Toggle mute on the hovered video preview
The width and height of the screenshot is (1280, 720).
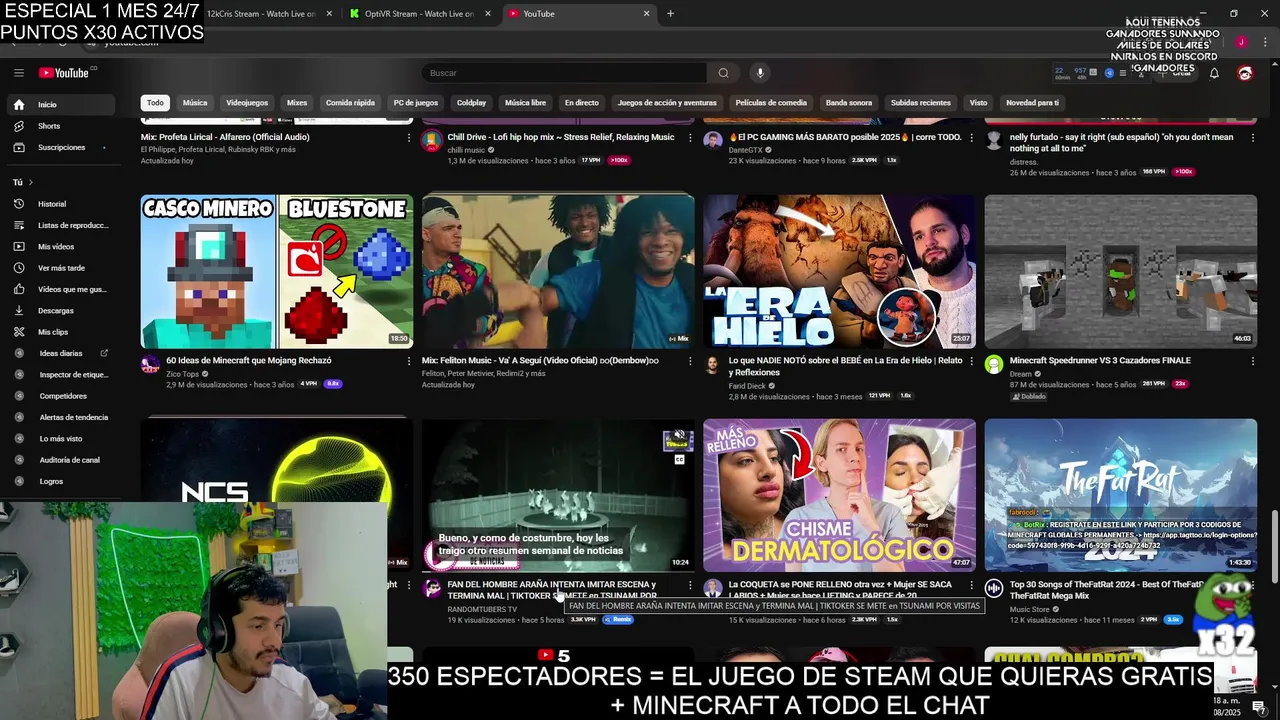coord(679,435)
